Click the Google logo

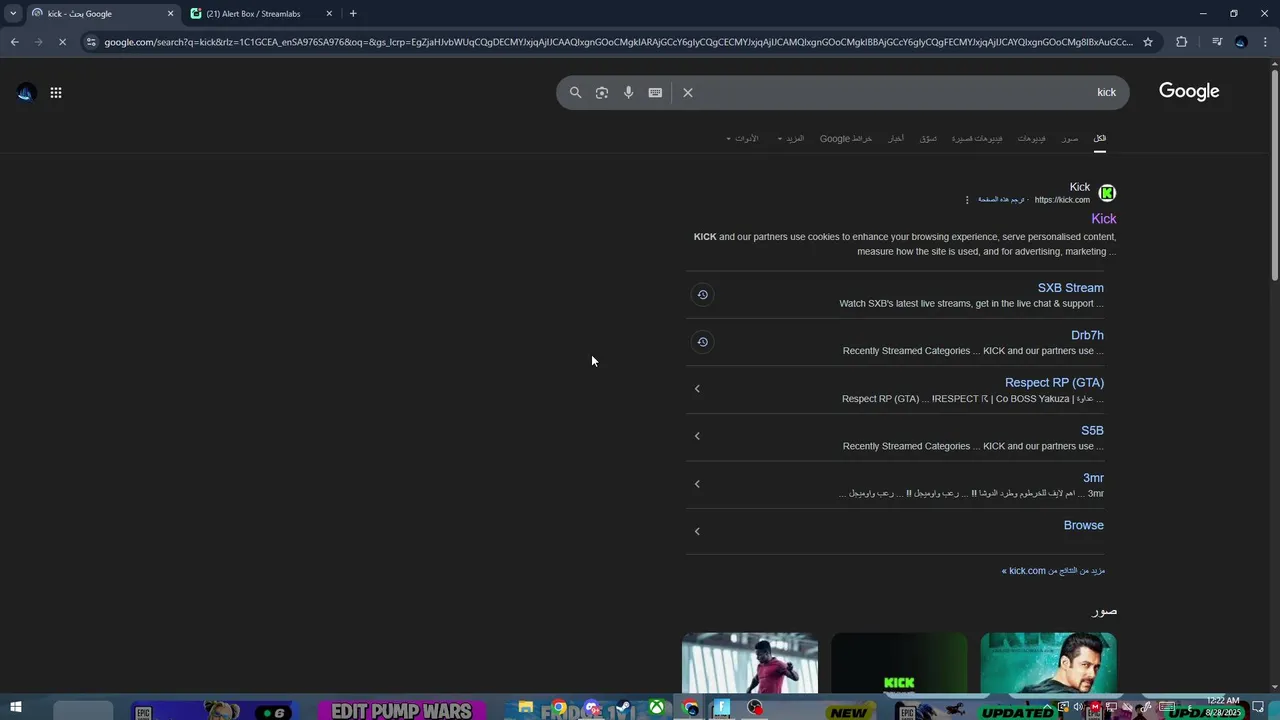(x=1189, y=91)
